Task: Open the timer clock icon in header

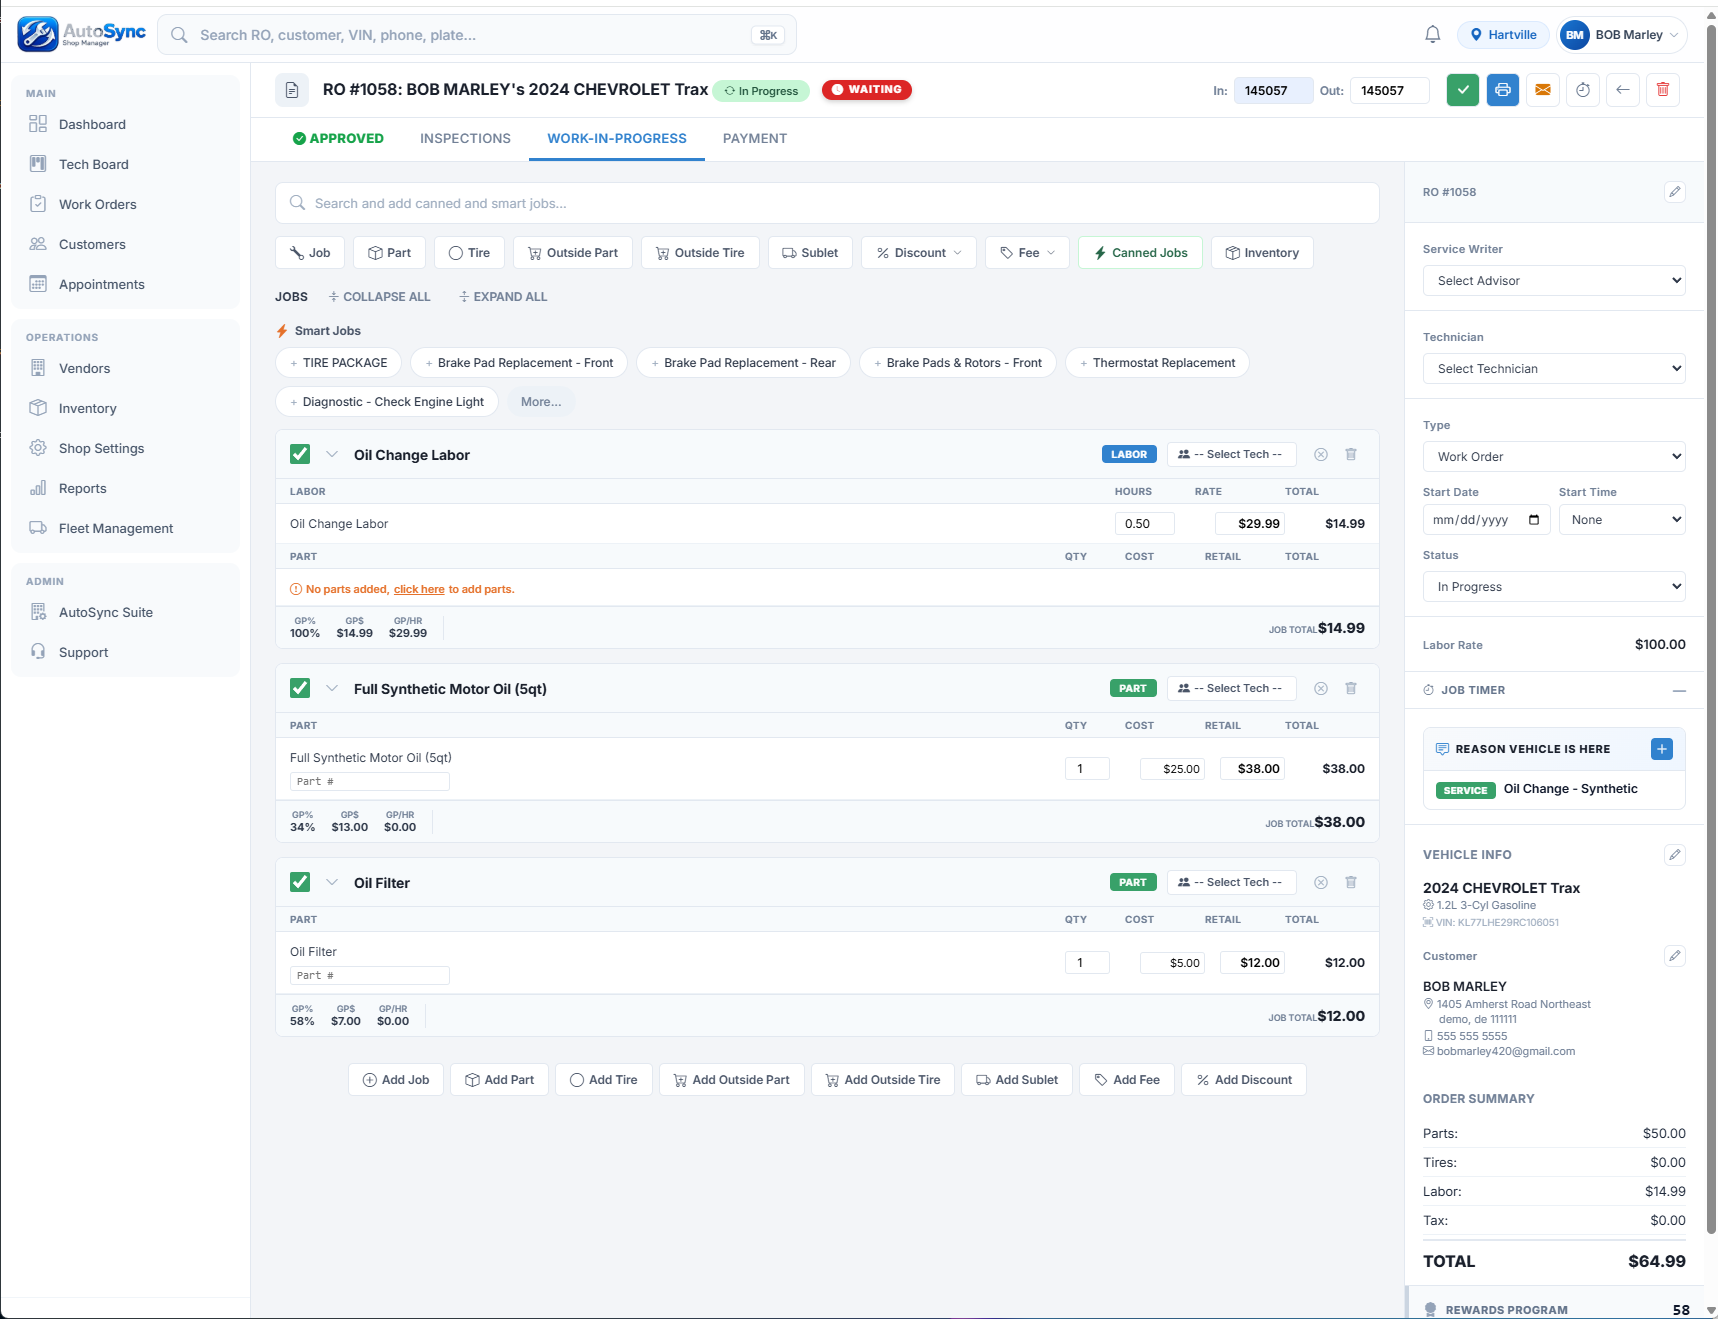Action: point(1583,90)
